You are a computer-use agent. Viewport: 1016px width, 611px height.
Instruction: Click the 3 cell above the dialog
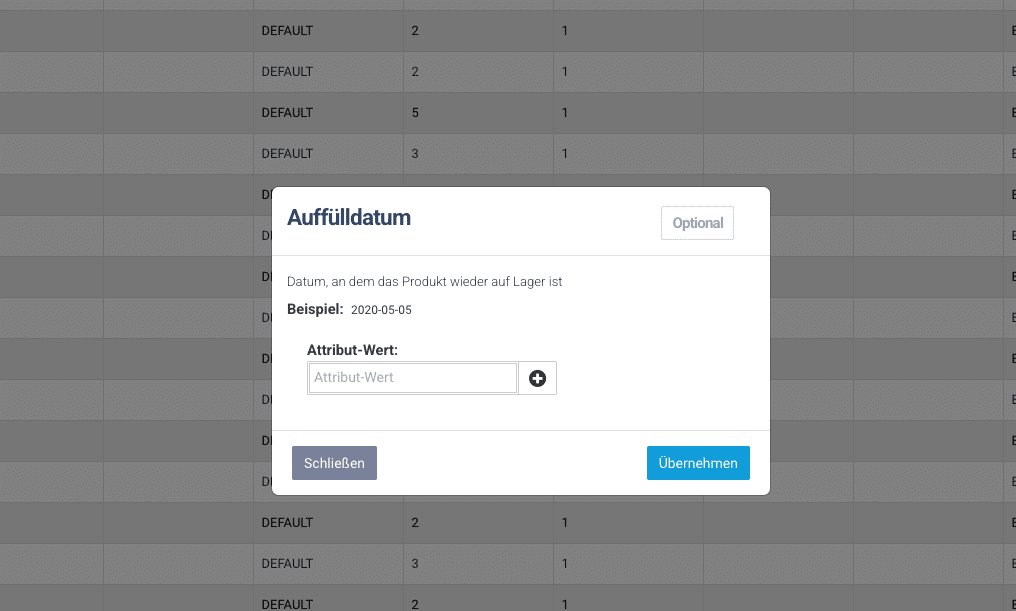415,154
